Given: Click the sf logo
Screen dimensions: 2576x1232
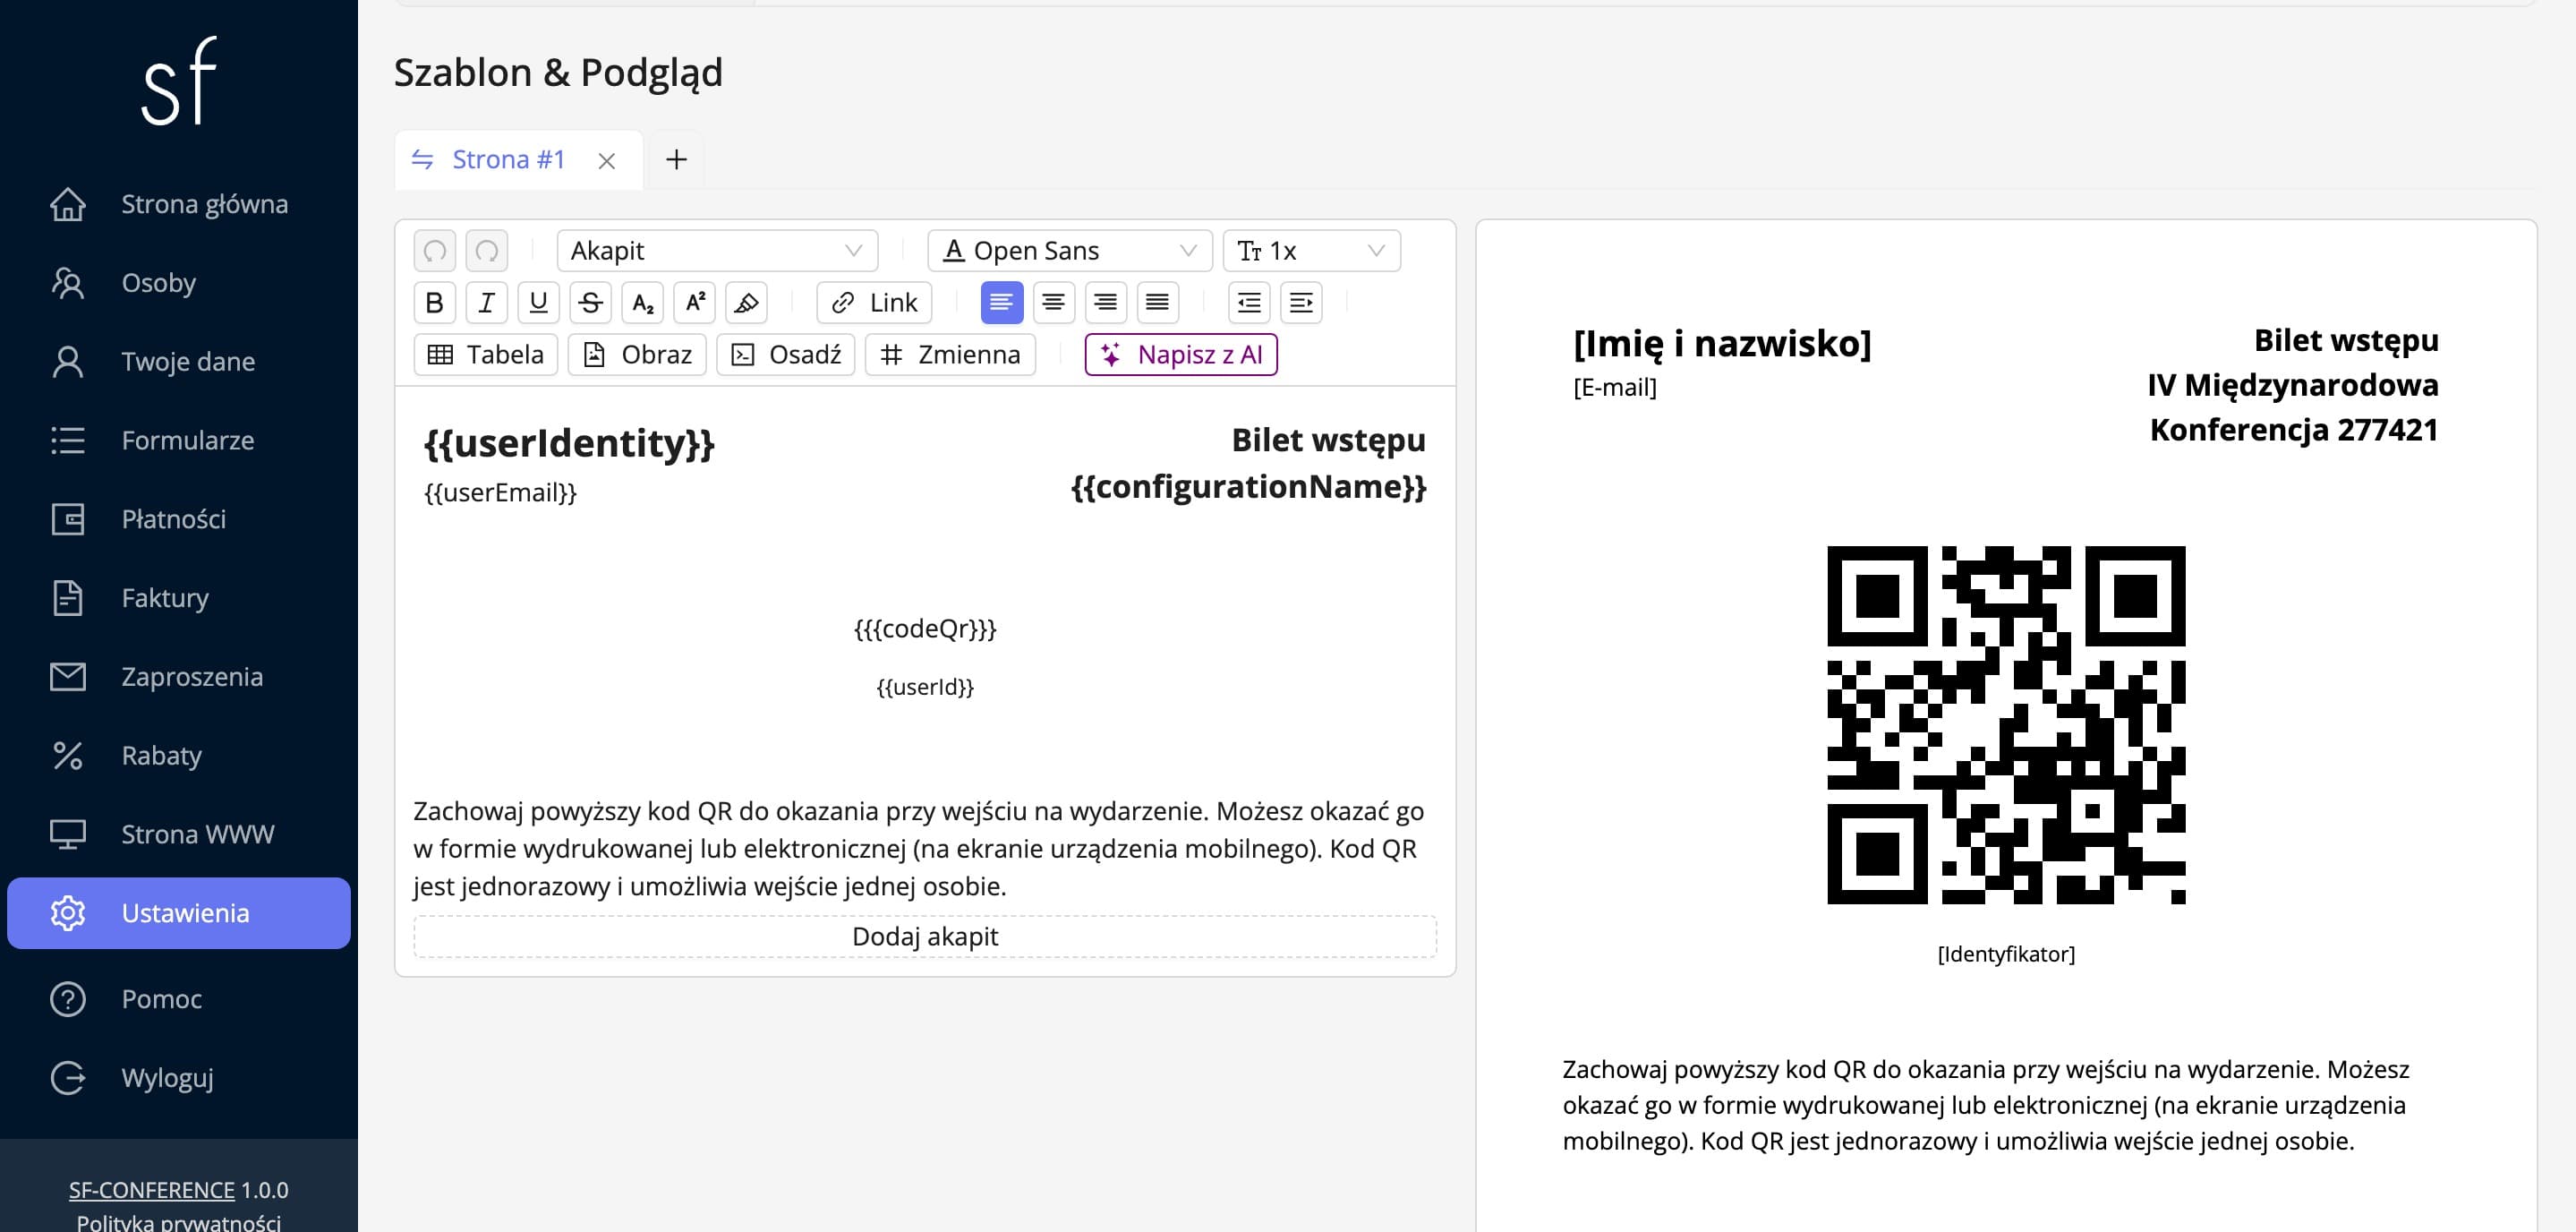Looking at the screenshot, I should 179,82.
